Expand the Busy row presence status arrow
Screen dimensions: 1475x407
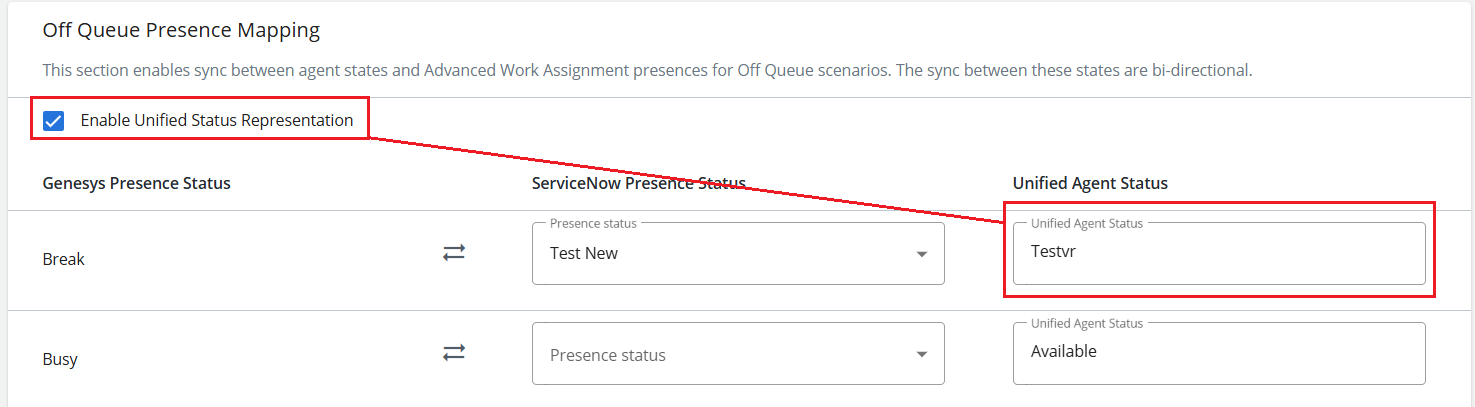tap(921, 354)
